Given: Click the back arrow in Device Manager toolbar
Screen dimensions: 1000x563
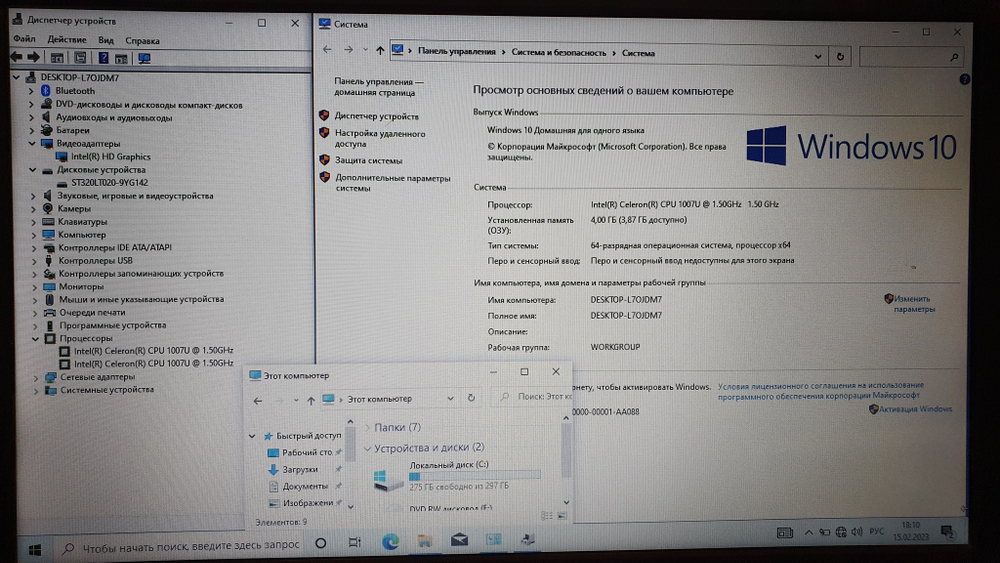Looking at the screenshot, I should click(16, 57).
